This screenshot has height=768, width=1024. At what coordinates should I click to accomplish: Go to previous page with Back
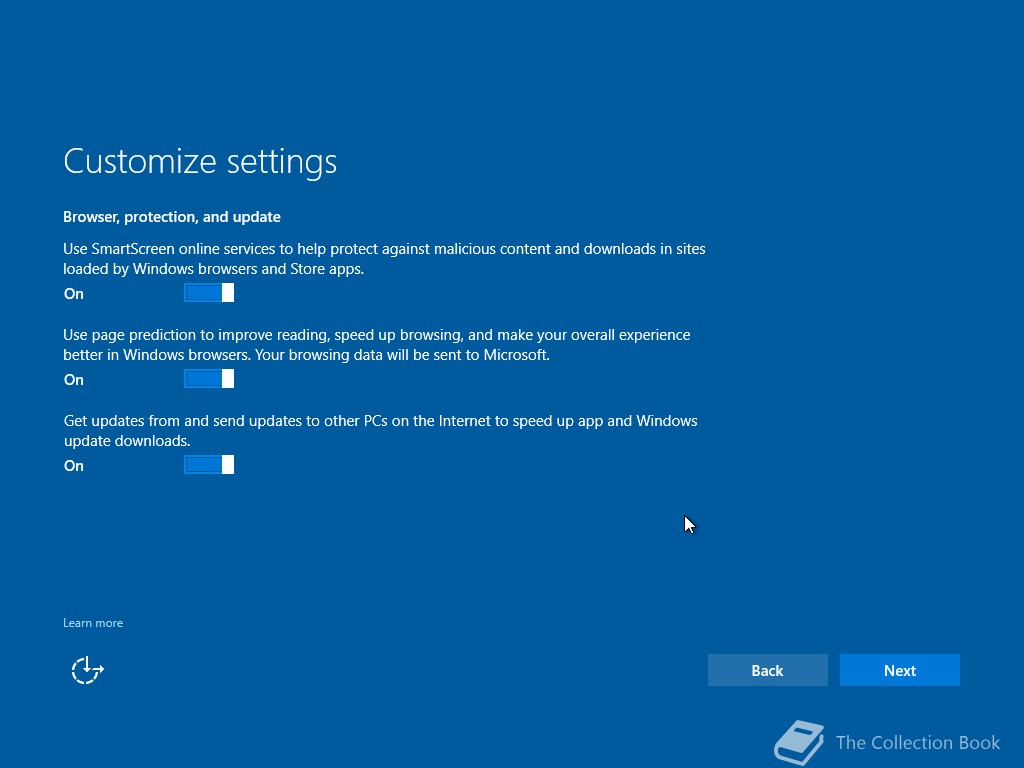click(x=767, y=670)
